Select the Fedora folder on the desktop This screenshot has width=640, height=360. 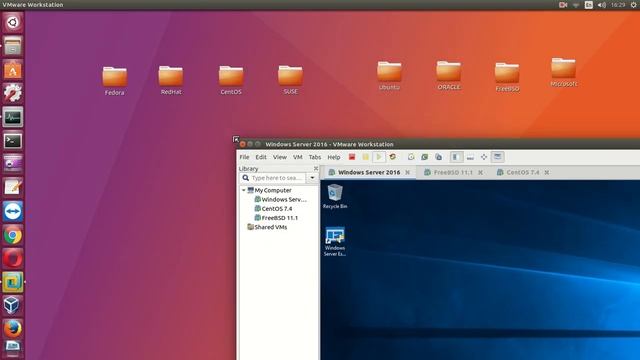coord(115,81)
